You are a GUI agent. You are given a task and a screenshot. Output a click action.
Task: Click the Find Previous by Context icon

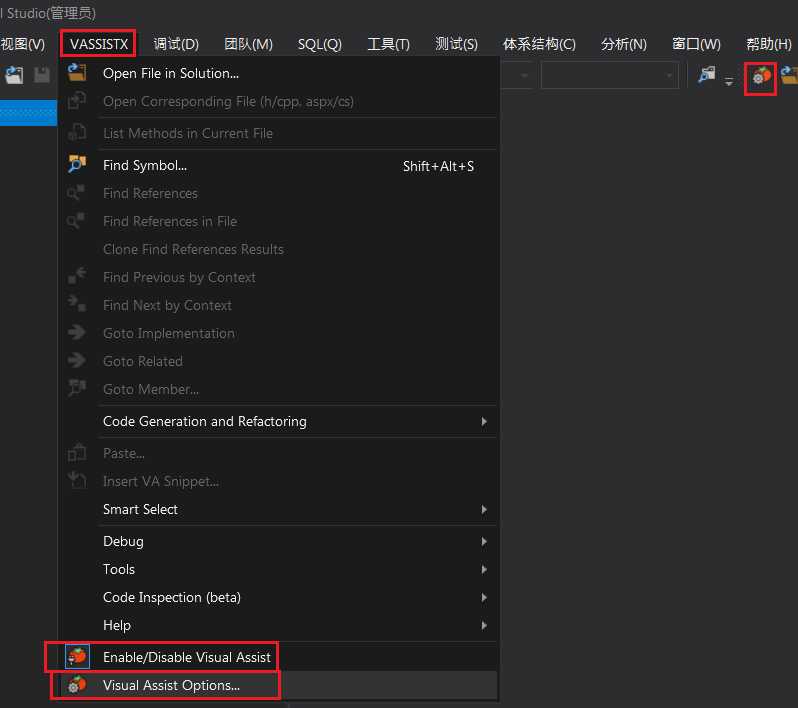pos(77,275)
